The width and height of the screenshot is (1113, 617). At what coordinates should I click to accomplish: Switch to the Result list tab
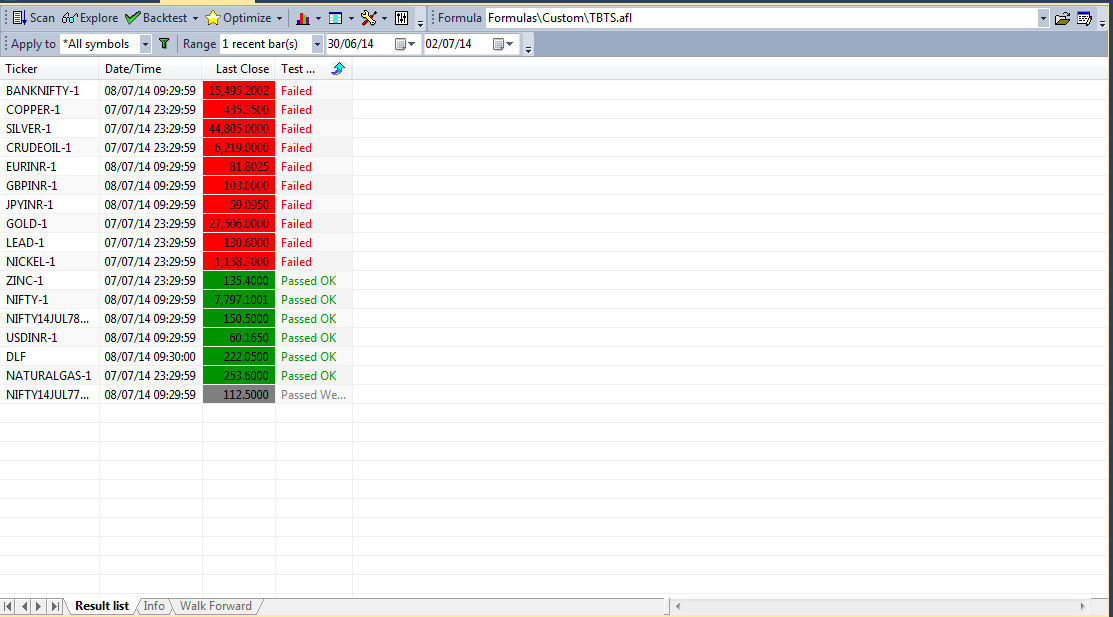click(102, 606)
